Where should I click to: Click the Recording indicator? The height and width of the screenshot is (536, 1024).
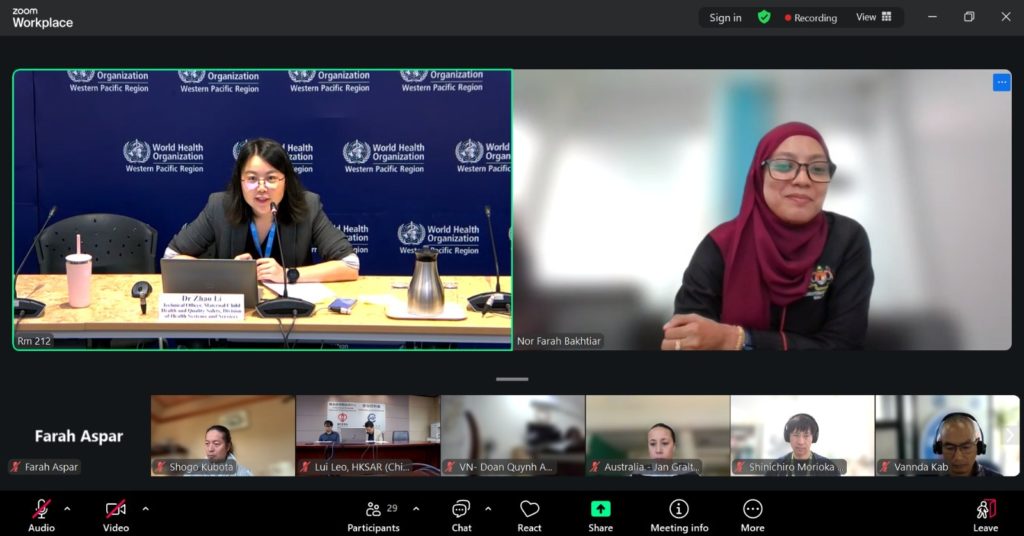[x=811, y=17]
